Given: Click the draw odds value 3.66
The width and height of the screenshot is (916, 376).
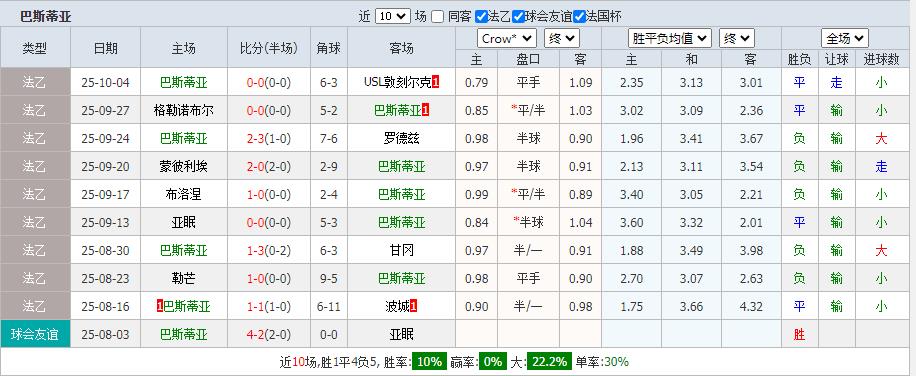Looking at the screenshot, I should [x=692, y=307].
